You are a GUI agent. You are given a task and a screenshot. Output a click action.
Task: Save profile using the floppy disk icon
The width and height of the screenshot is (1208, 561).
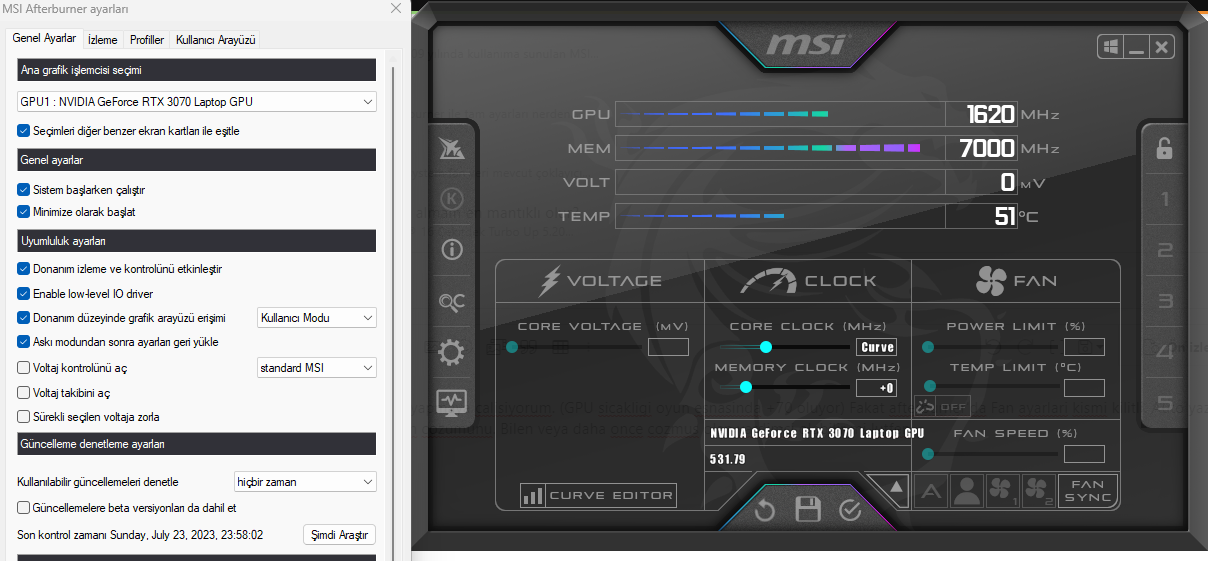(x=807, y=511)
